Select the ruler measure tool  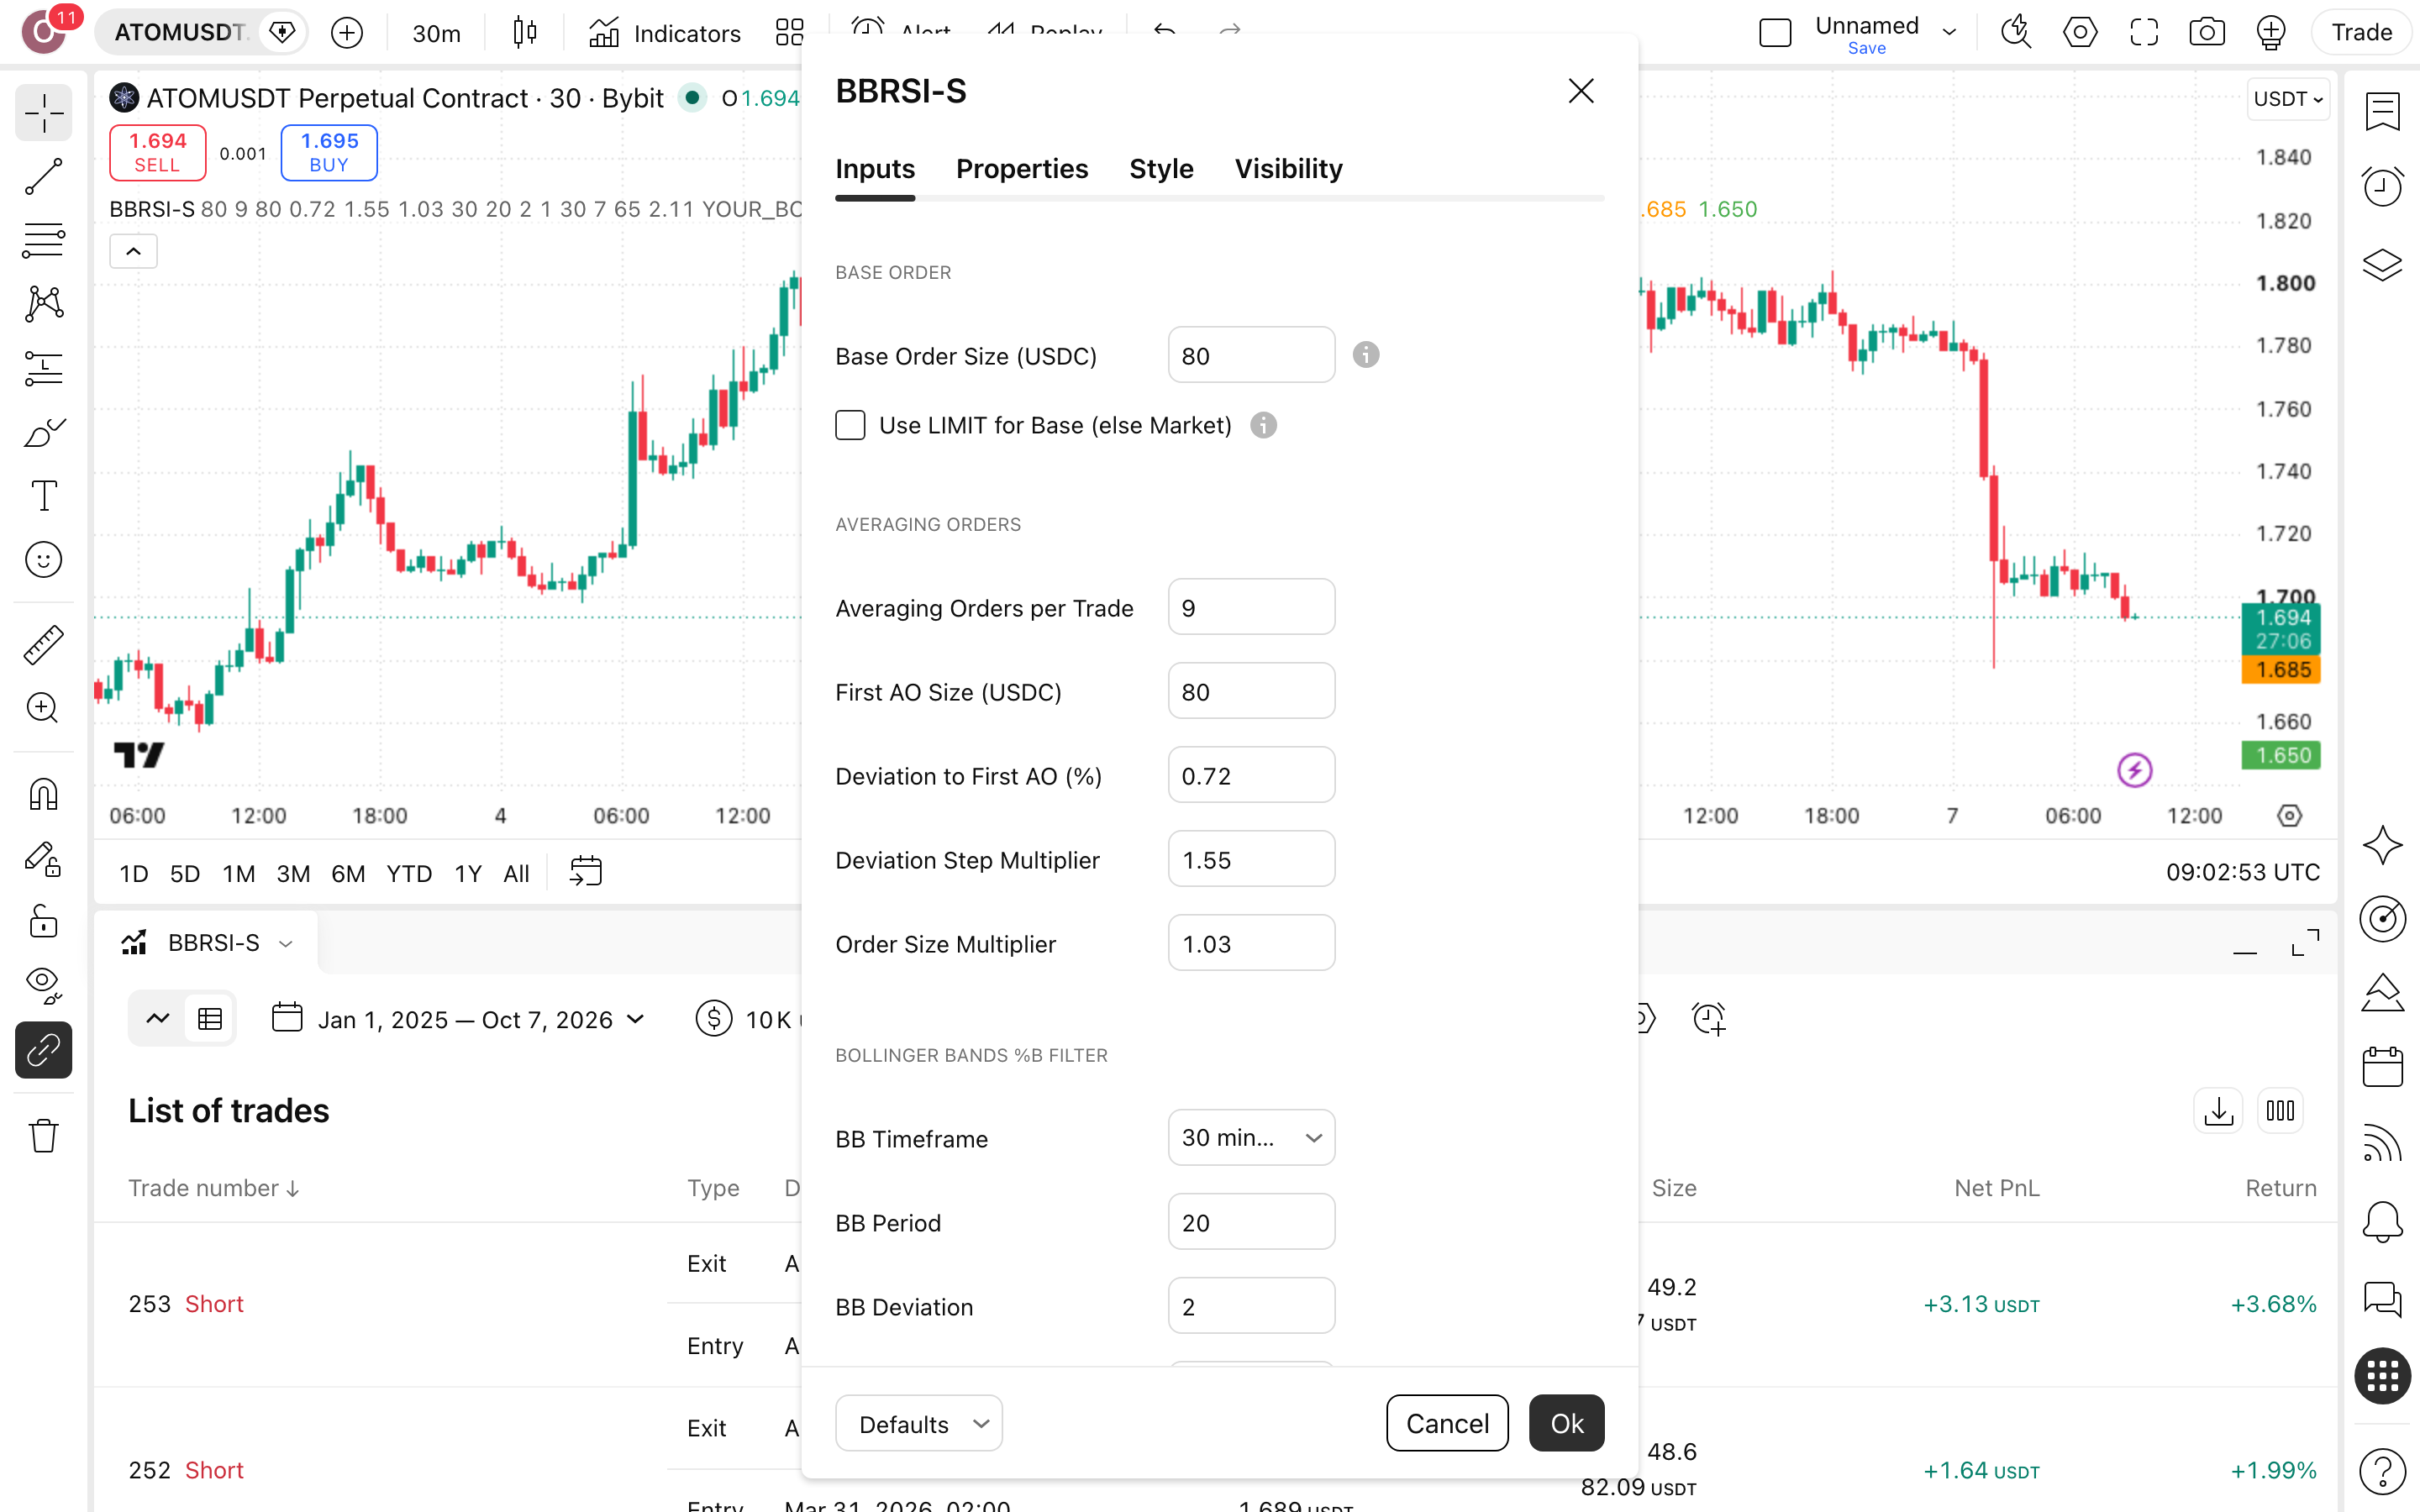pos(43,645)
